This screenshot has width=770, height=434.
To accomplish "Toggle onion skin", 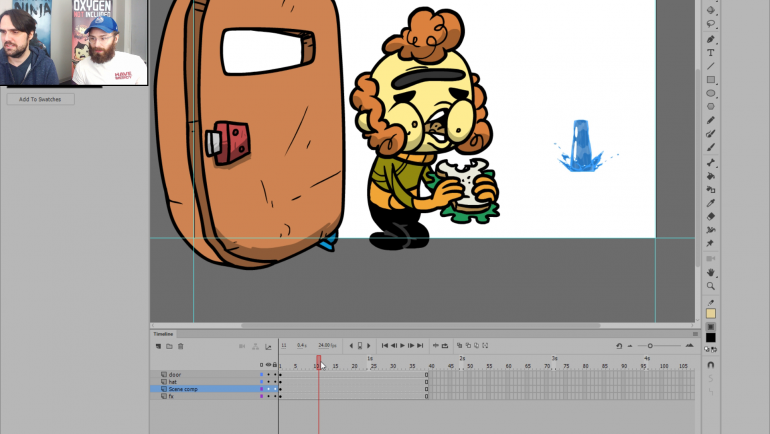I will (x=460, y=346).
